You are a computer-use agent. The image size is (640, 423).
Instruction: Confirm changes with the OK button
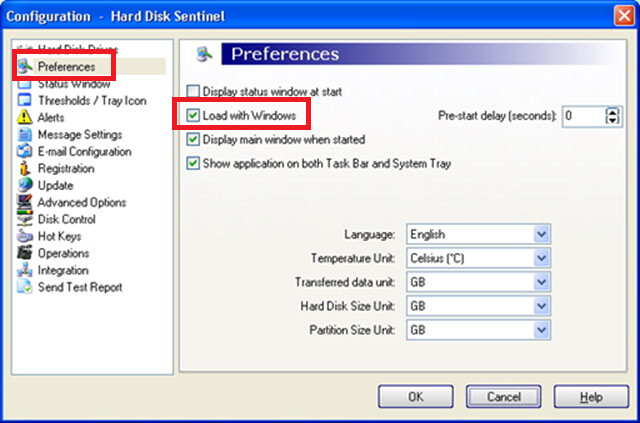pyautogui.click(x=416, y=396)
